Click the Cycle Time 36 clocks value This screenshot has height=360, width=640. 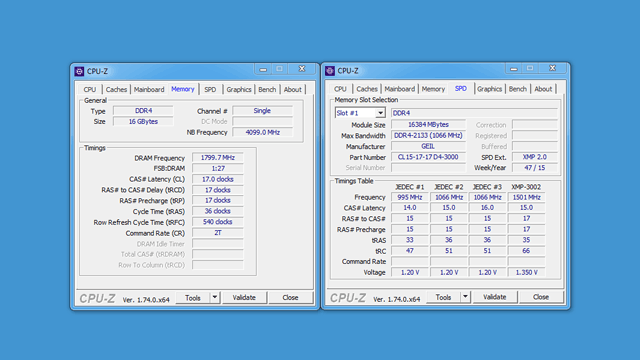(x=218, y=211)
